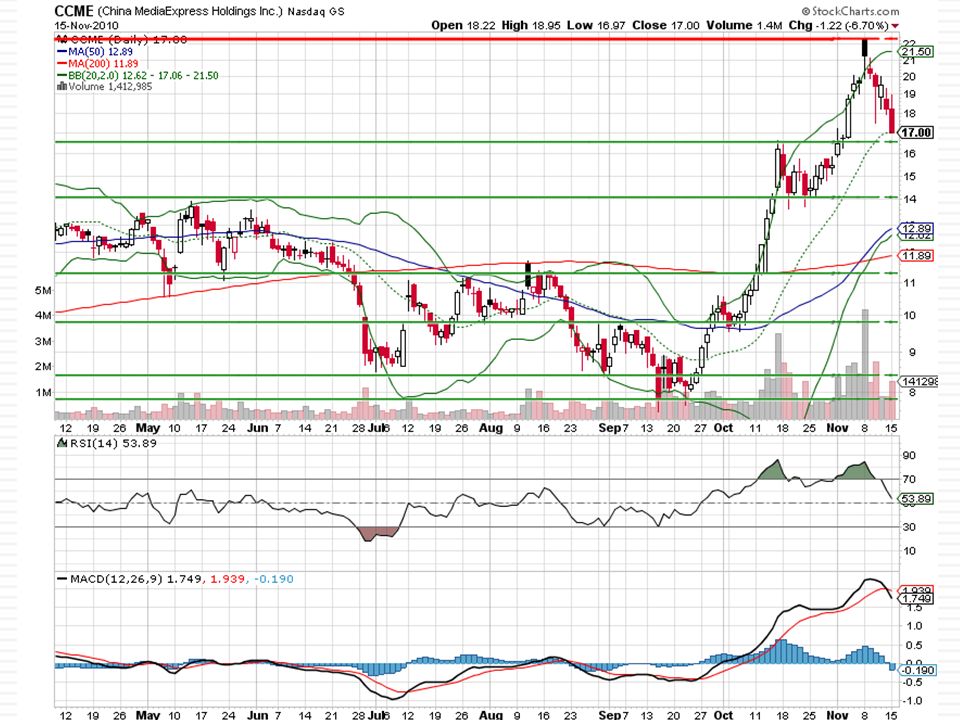Click the boxed 17.00 last-price tag on the price axis
This screenshot has width=960, height=720.
pyautogui.click(x=916, y=132)
